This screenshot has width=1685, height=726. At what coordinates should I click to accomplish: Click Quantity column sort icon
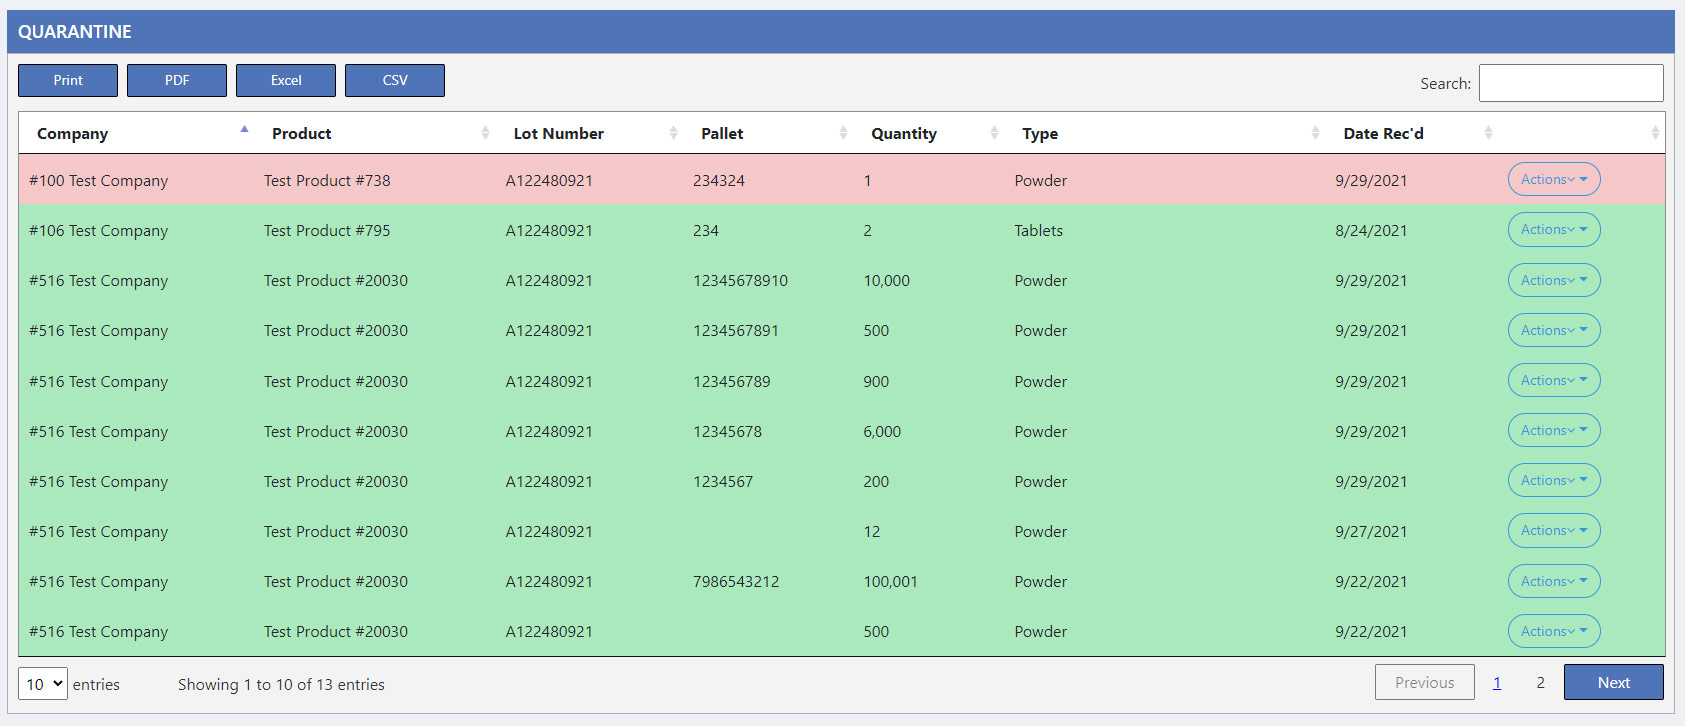point(994,133)
